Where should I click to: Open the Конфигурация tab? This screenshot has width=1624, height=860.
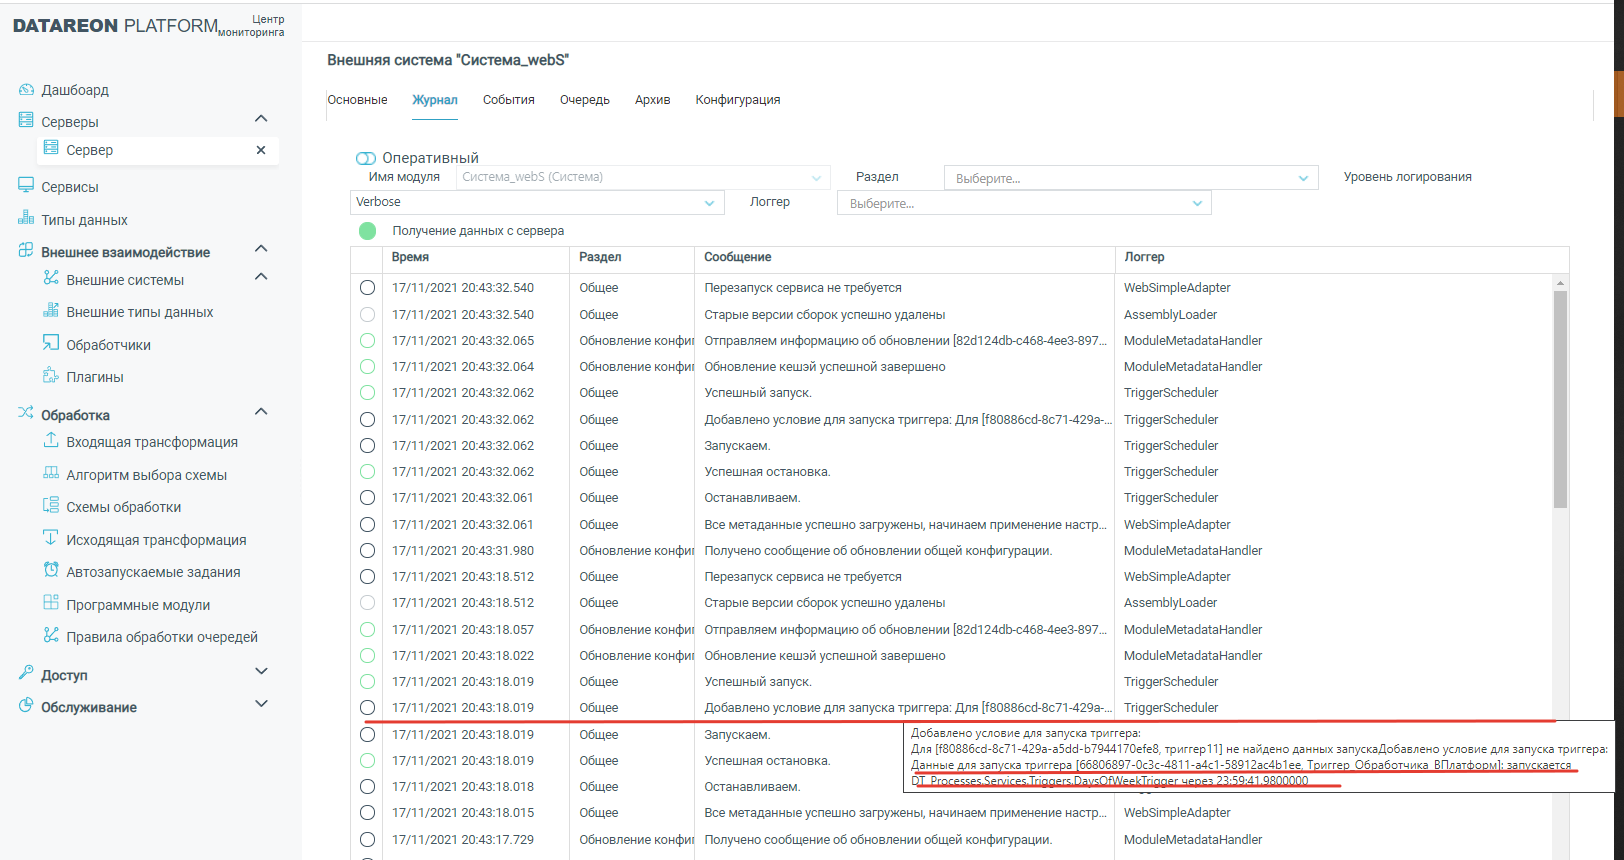coord(737,100)
